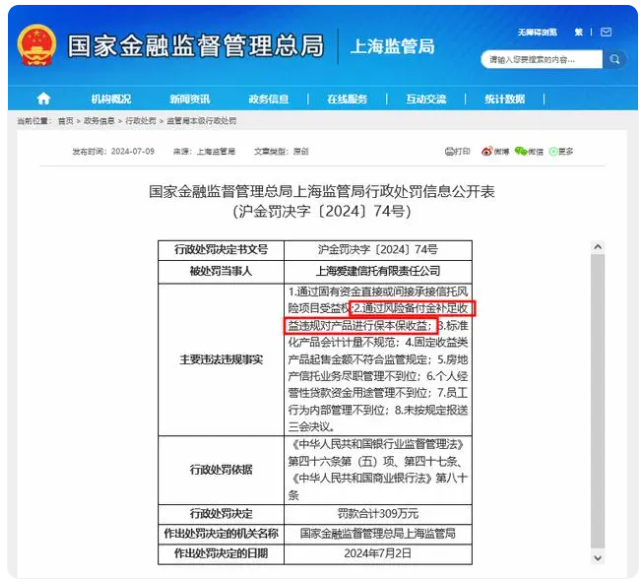Click table cell 被处罚当事人
This screenshot has width=644, height=586.
pyautogui.click(x=221, y=271)
